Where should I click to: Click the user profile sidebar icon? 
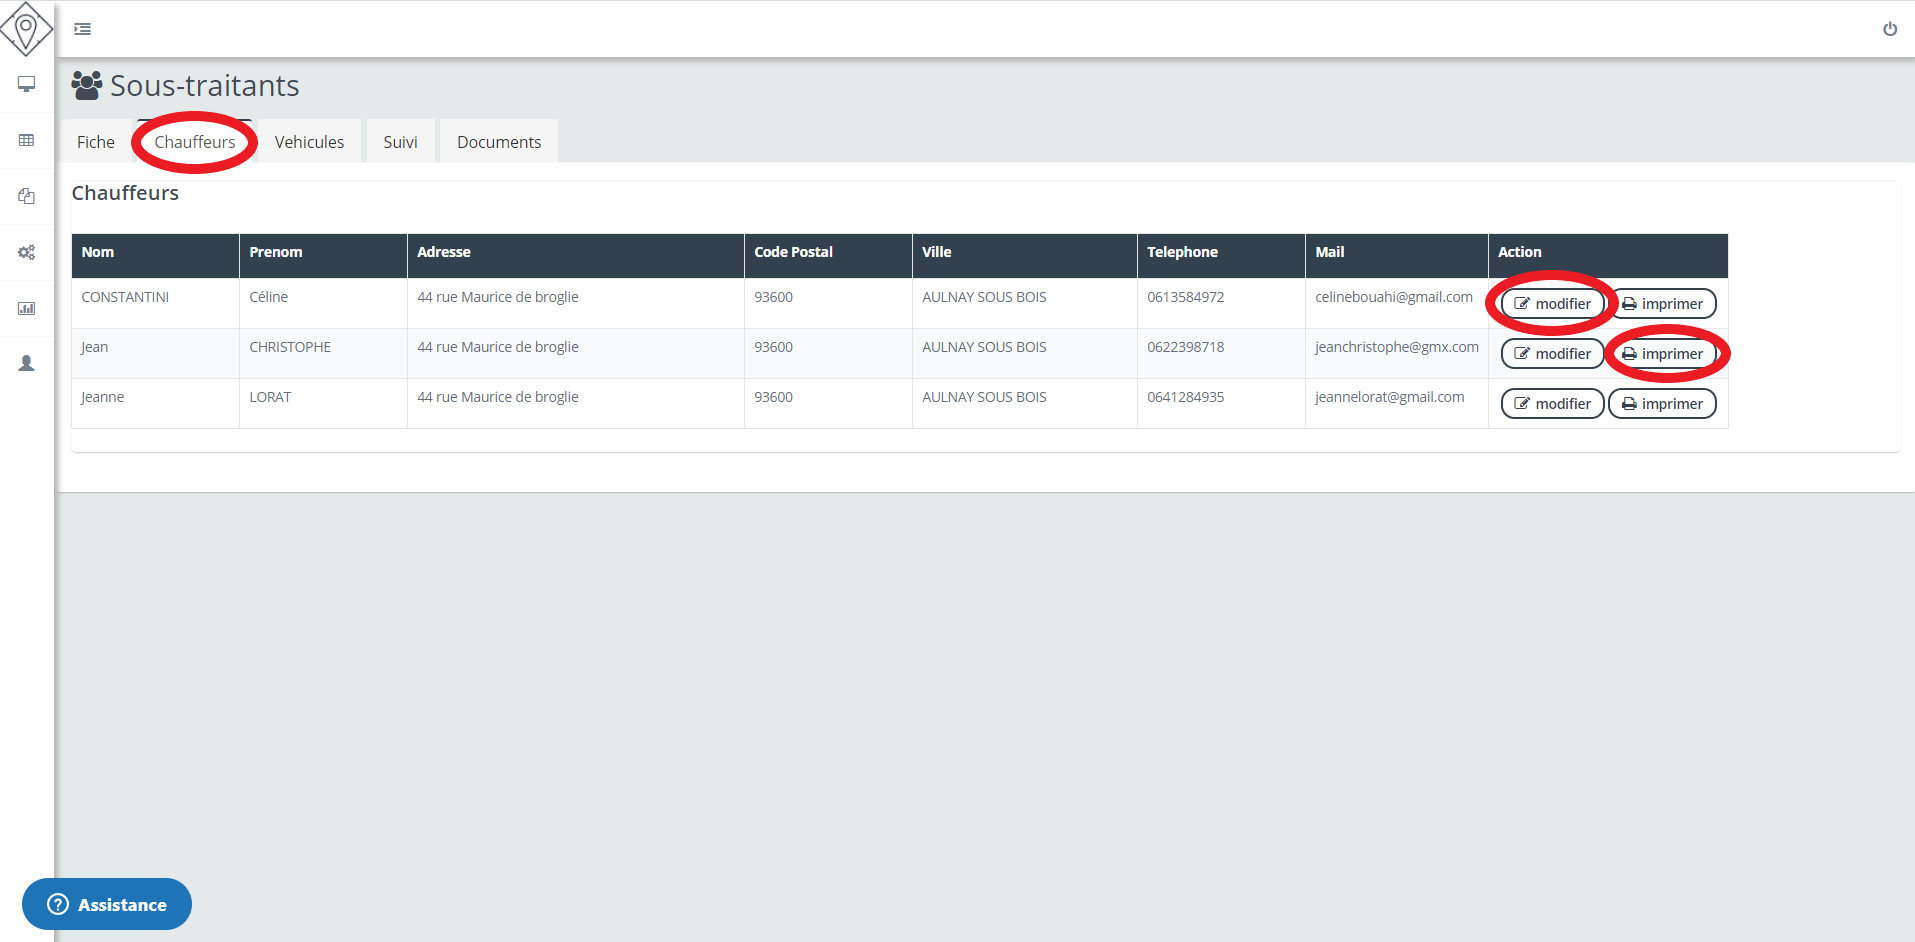[27, 363]
